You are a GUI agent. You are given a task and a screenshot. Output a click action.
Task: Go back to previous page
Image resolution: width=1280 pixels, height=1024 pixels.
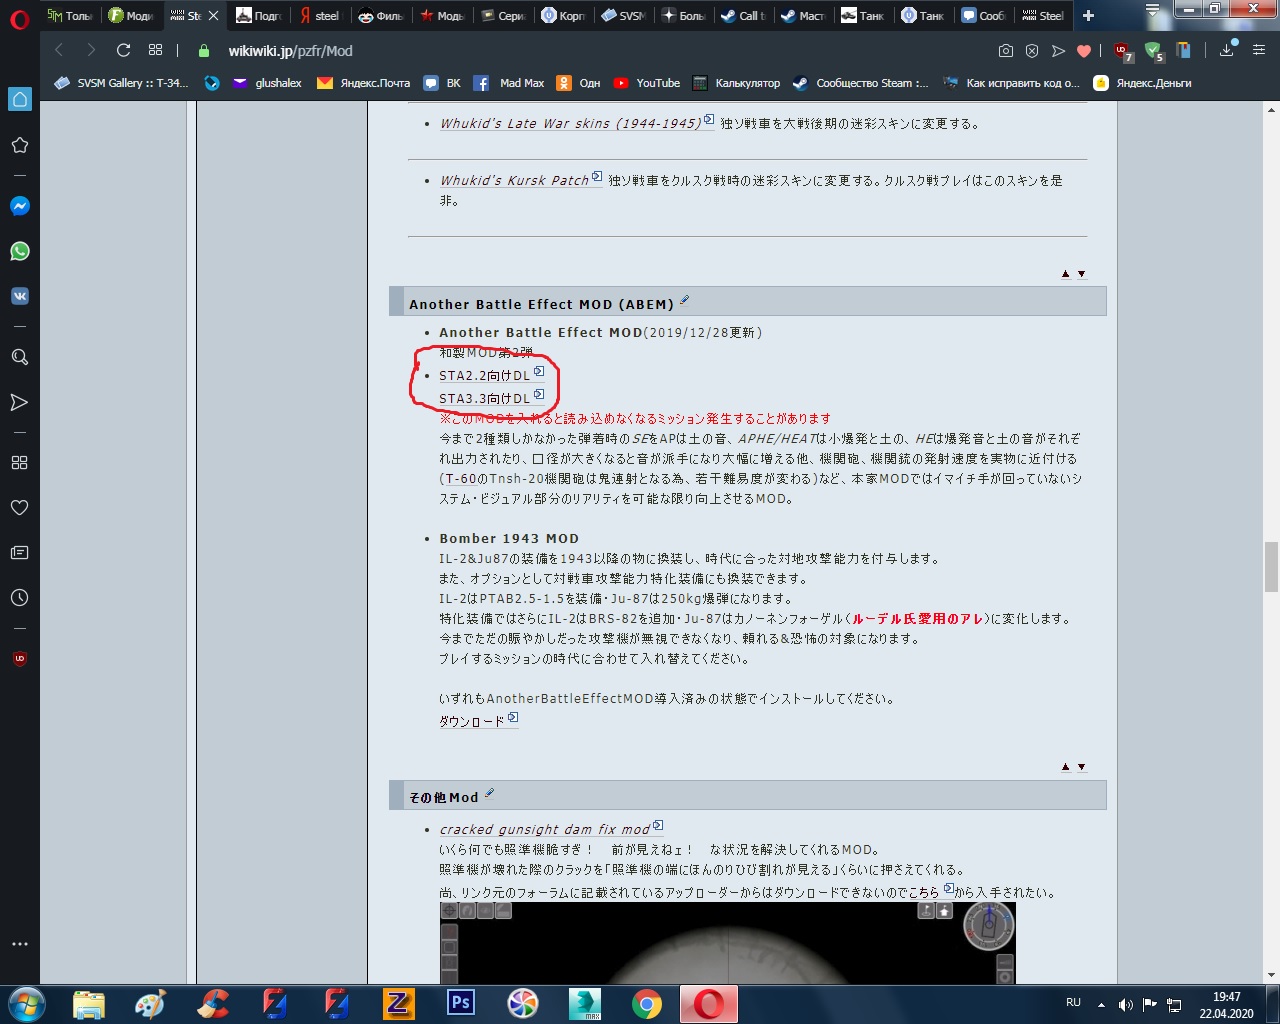pyautogui.click(x=59, y=50)
